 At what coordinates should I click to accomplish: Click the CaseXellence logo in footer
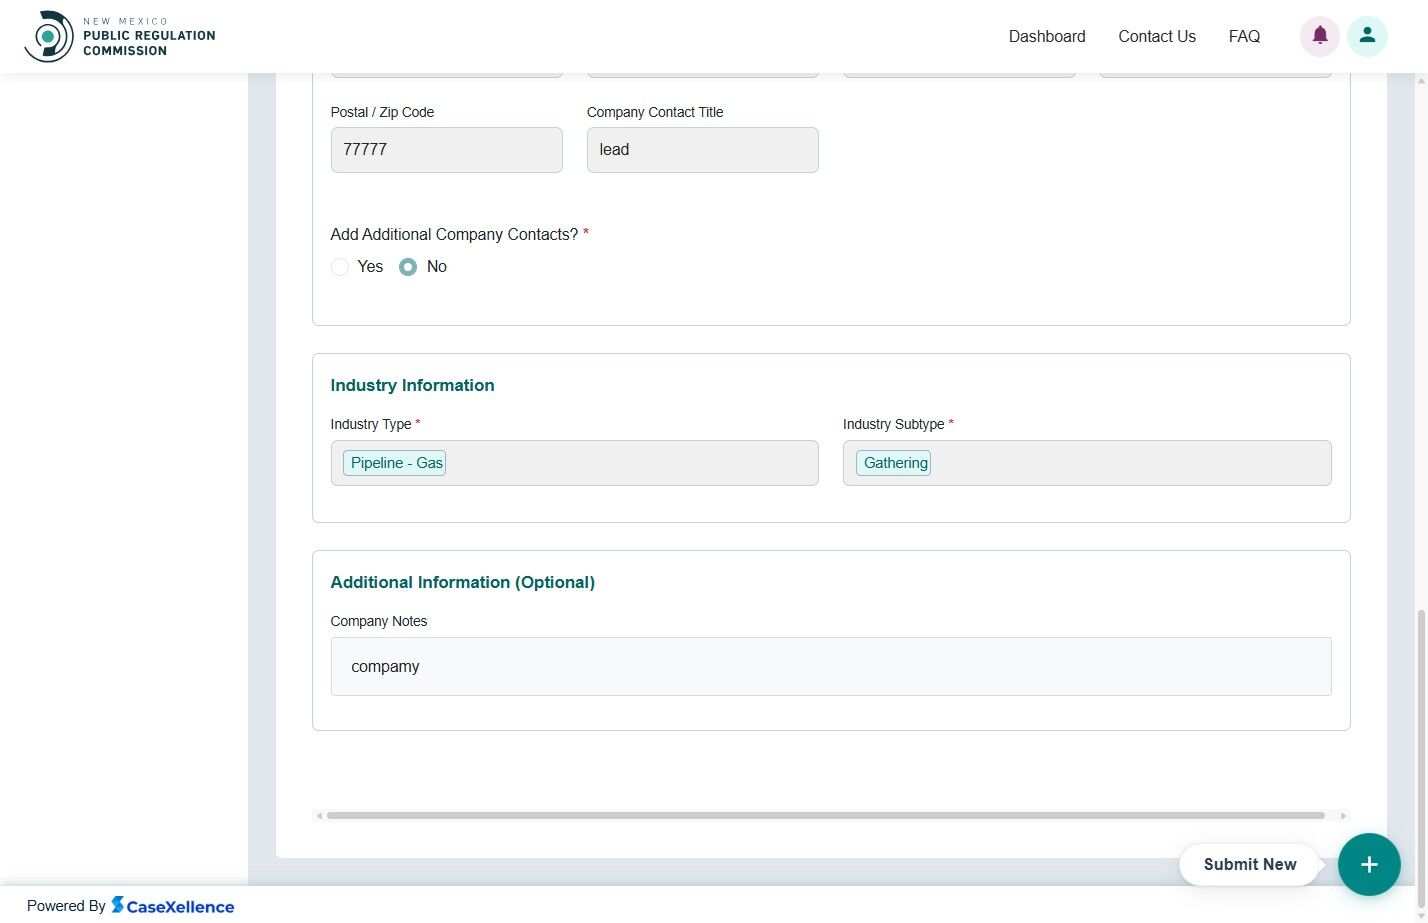coord(172,906)
